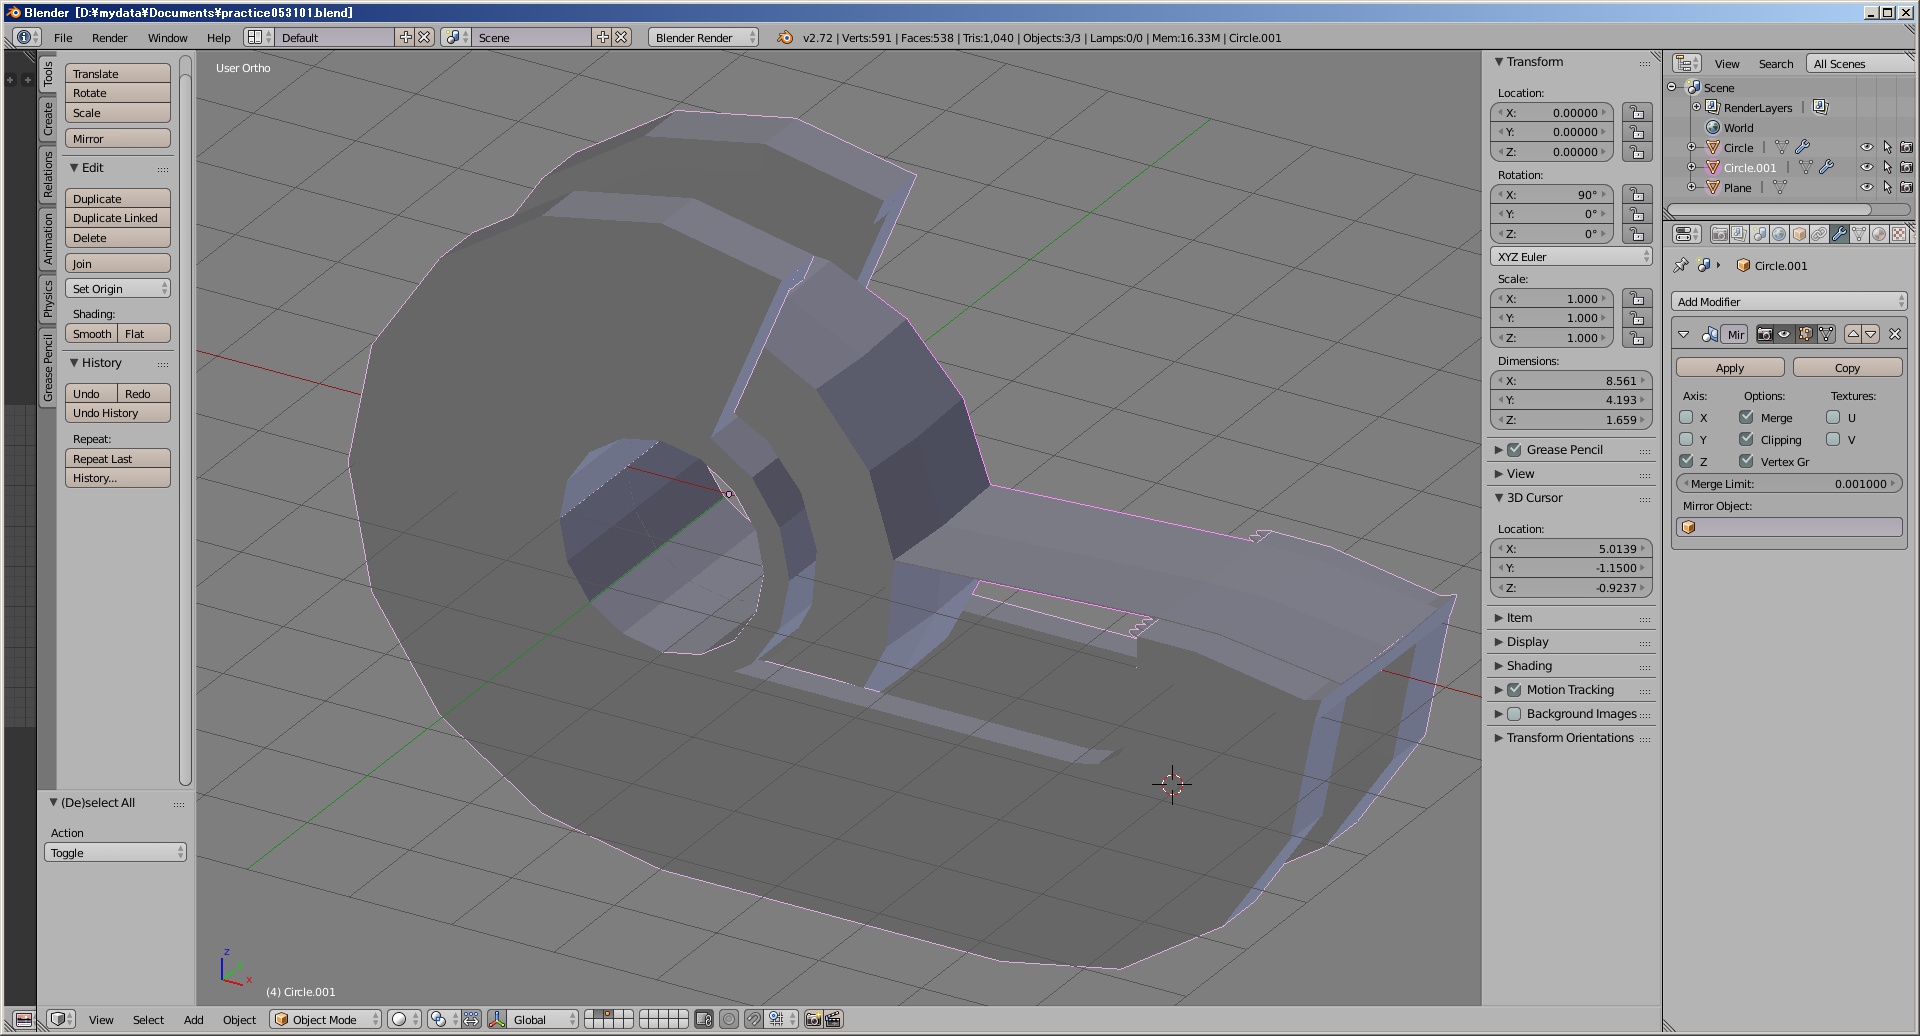
Task: Switch to the Create tab in tool shelf
Action: 47,119
